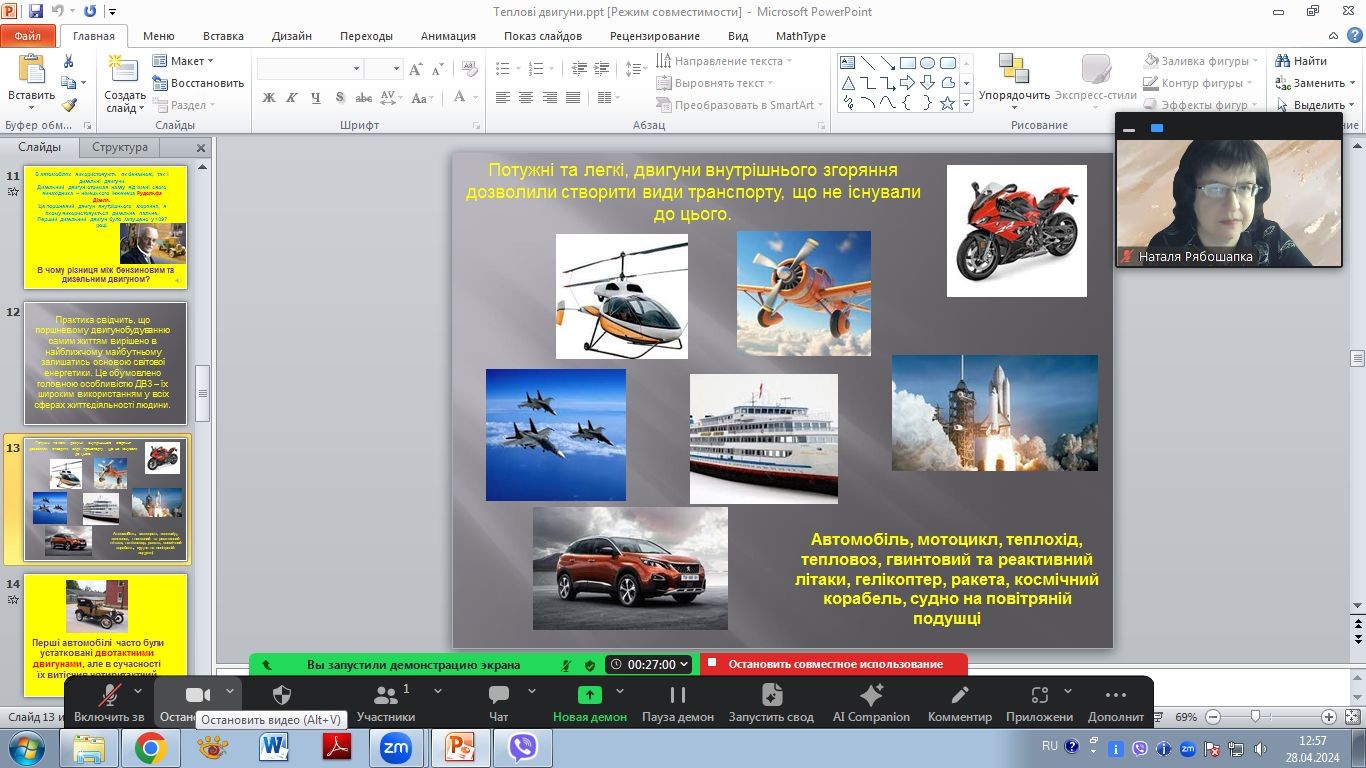Image resolution: width=1366 pixels, height=768 pixels.
Task: Open the Структура outline tab
Action: coord(119,147)
